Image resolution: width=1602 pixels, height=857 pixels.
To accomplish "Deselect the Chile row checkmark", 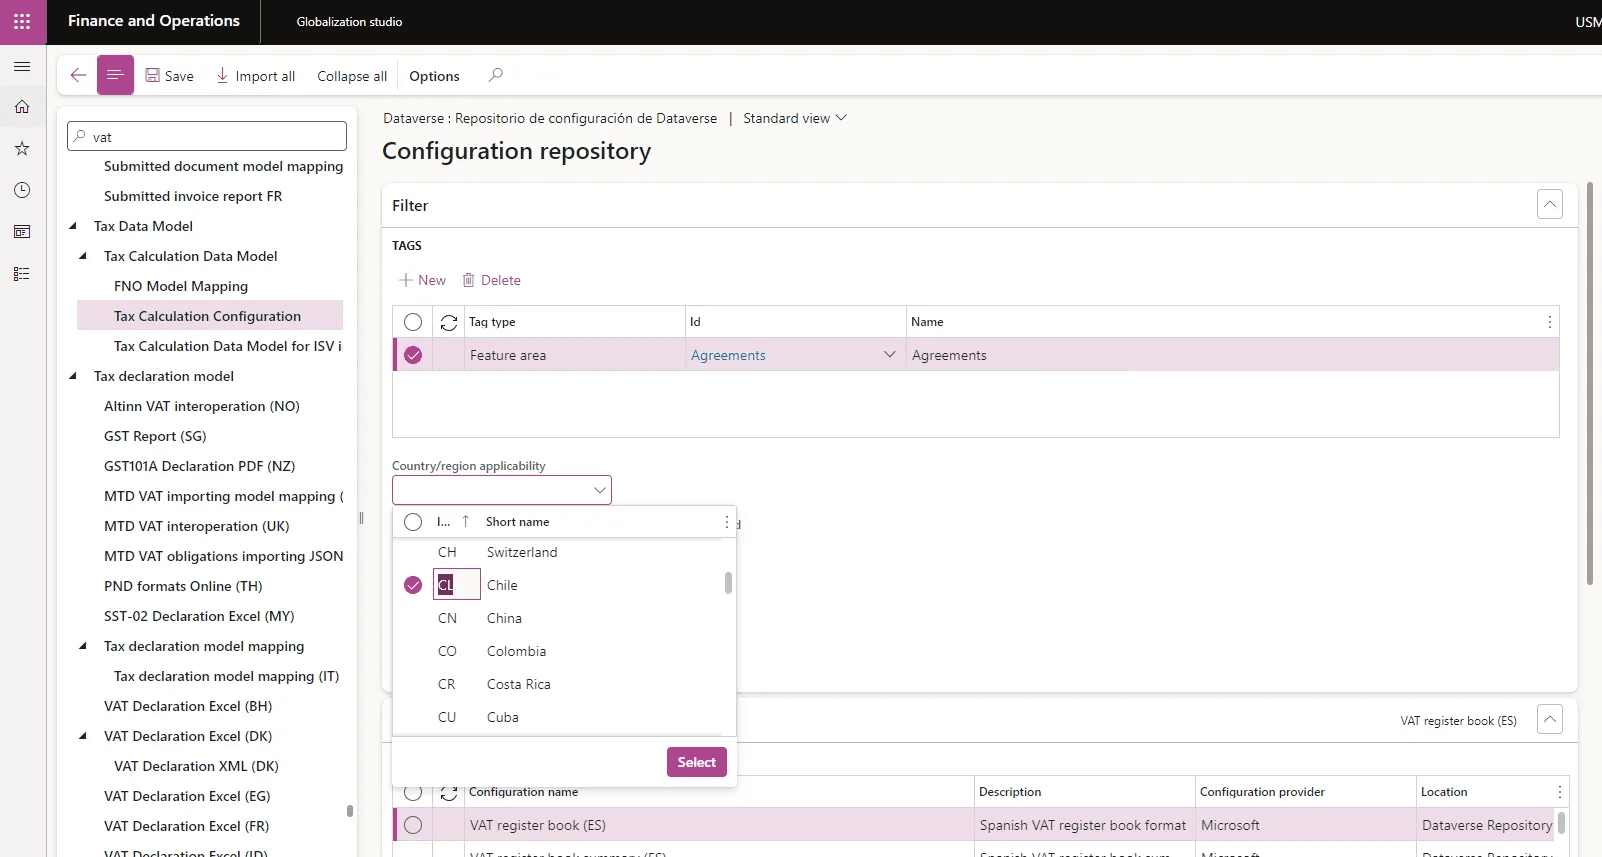I will click(x=413, y=585).
